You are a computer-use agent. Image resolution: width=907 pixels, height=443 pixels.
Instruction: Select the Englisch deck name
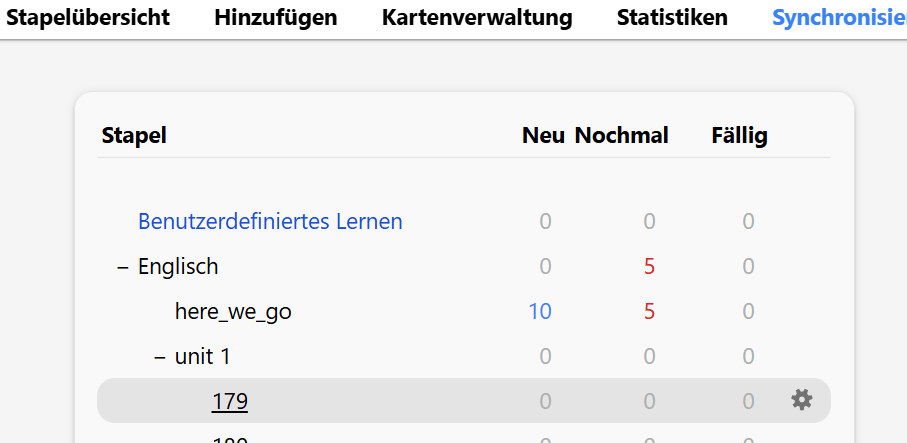point(178,267)
